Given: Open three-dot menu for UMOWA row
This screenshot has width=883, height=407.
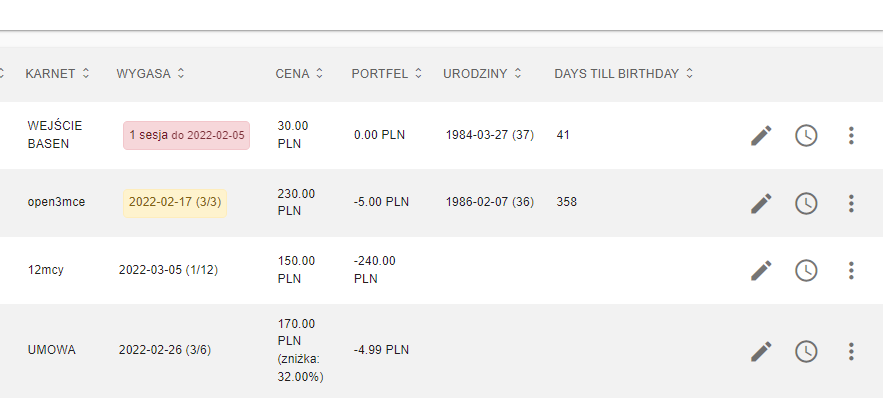Looking at the screenshot, I should coord(851,351).
